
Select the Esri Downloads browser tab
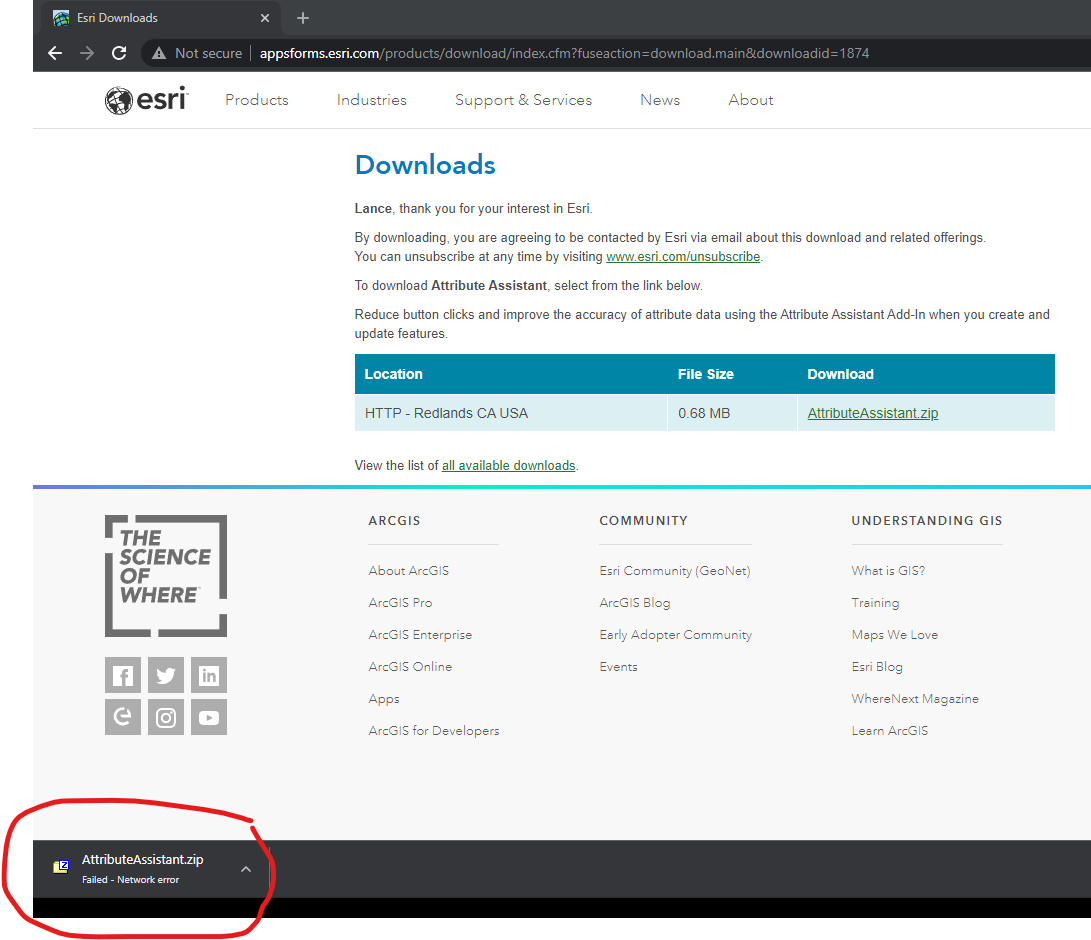pyautogui.click(x=160, y=18)
